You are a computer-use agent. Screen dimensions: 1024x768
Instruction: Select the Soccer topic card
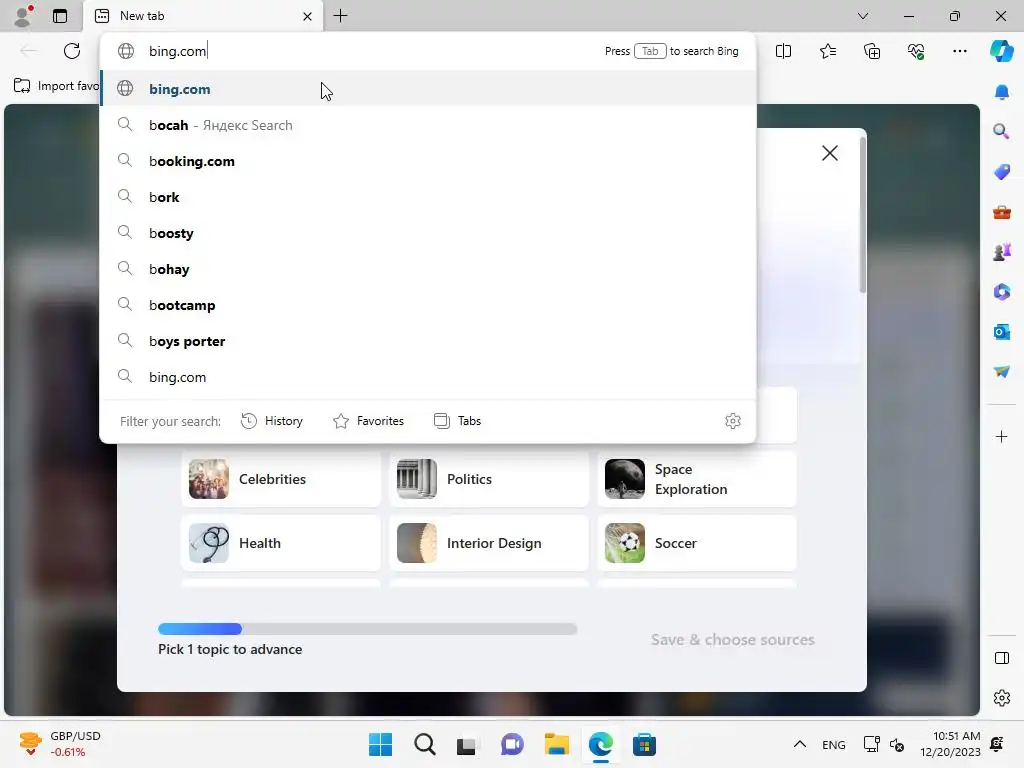click(697, 543)
